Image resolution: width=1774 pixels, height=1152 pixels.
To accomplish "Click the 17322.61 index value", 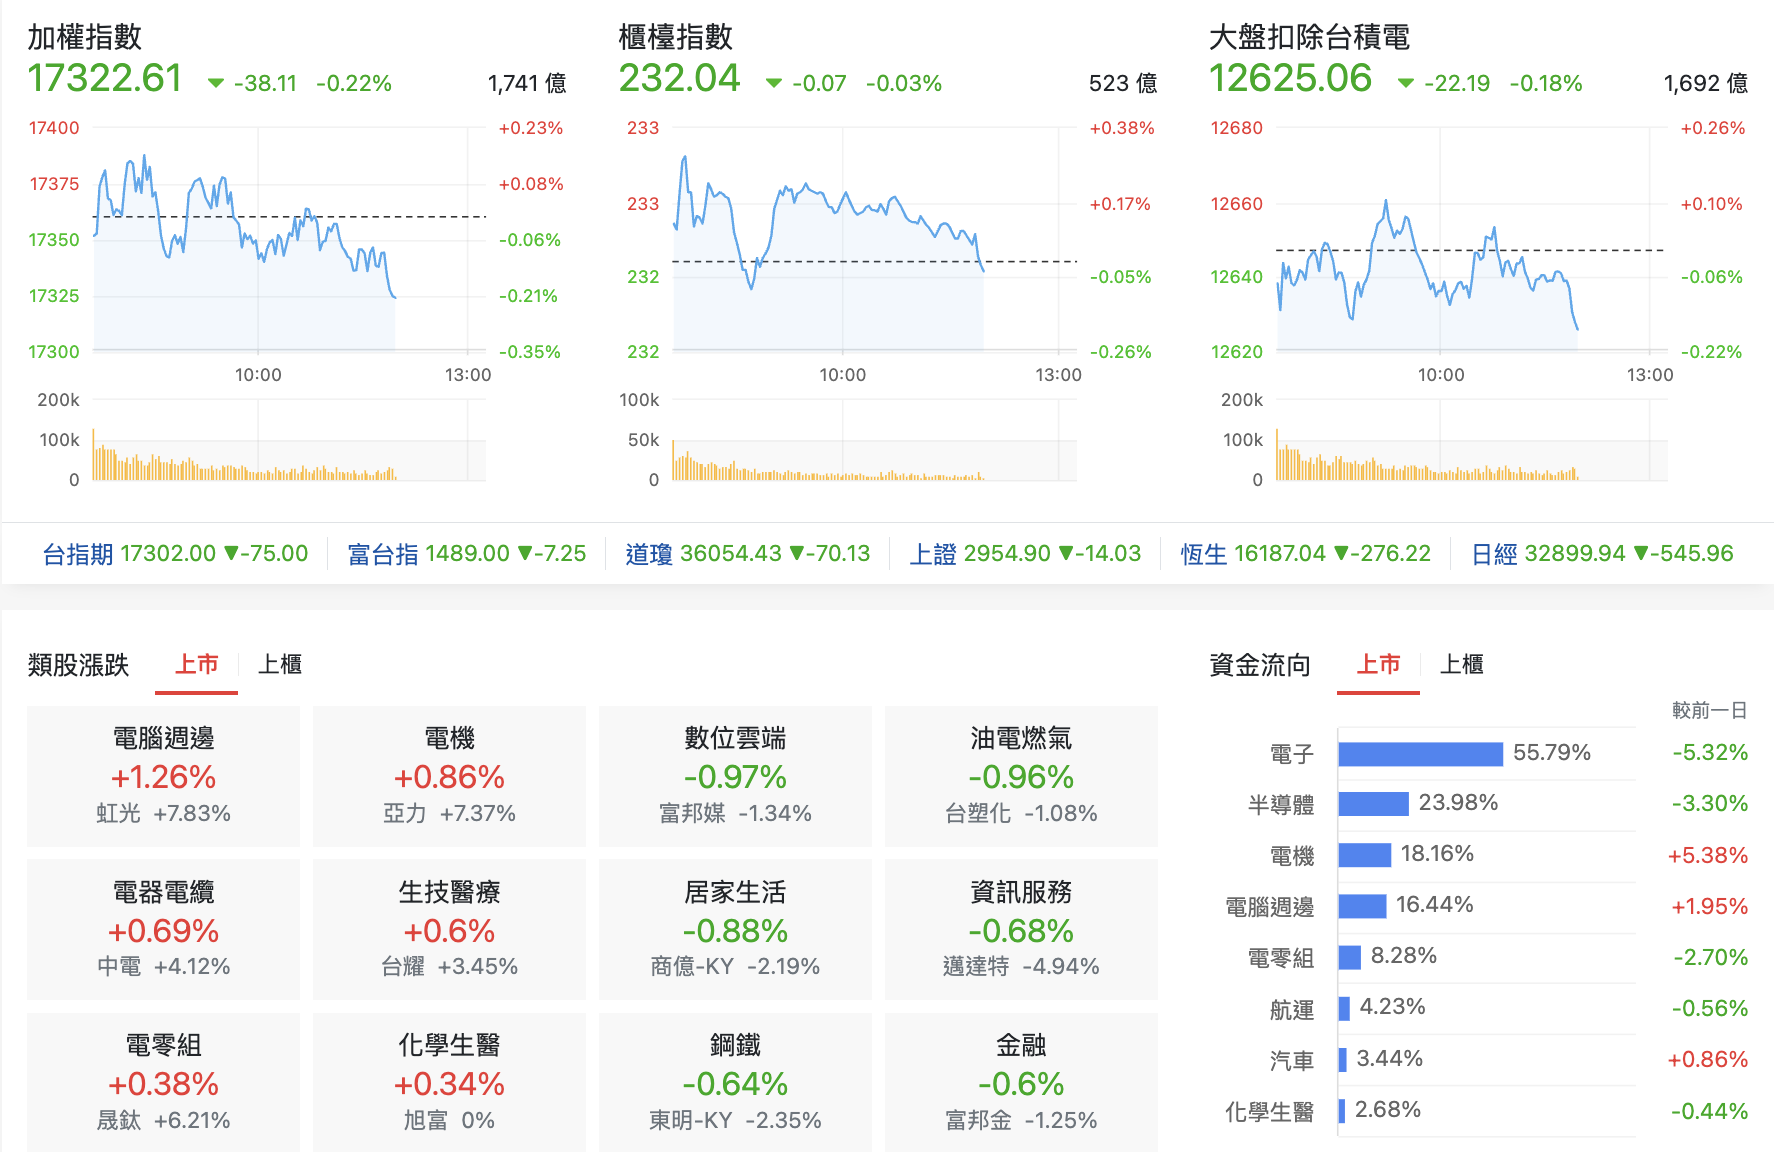I will click(105, 78).
